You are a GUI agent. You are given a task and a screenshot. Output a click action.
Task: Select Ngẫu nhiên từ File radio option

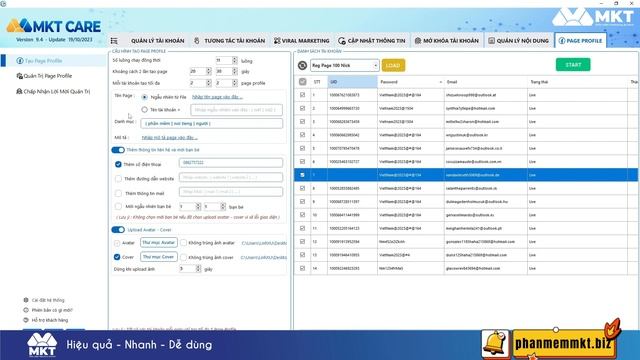tap(144, 97)
